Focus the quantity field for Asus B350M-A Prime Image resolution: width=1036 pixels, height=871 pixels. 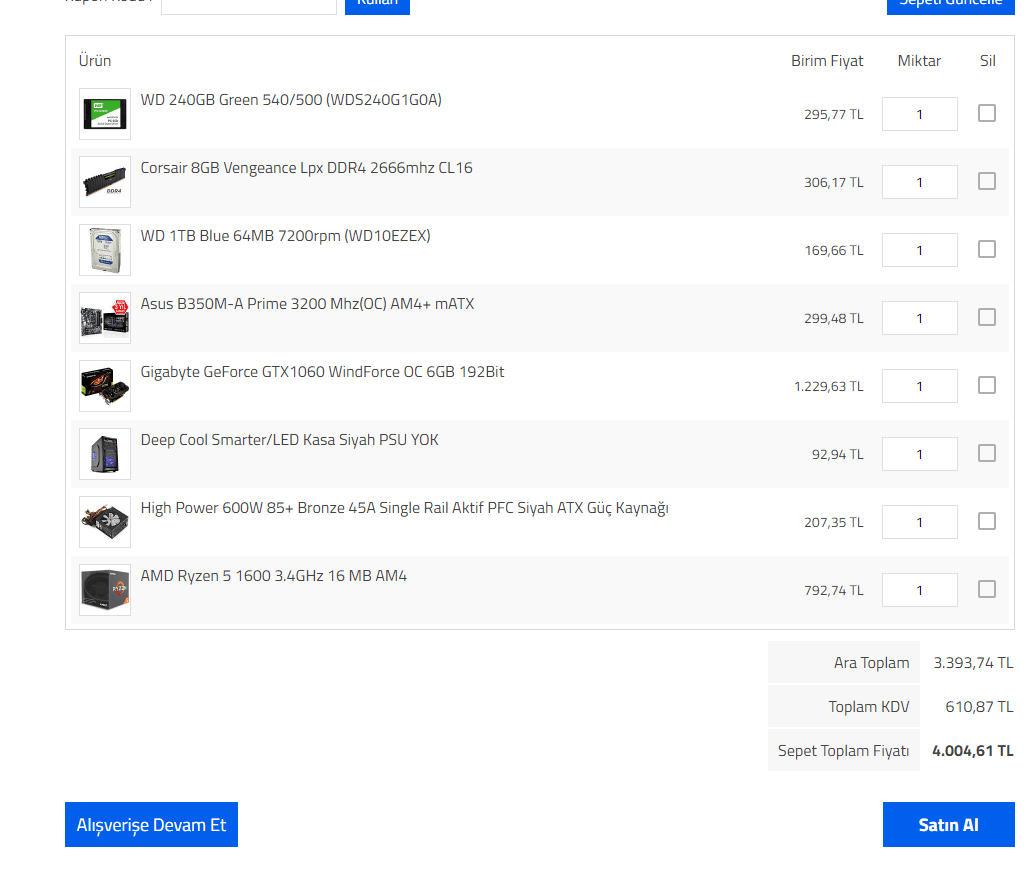coord(919,318)
